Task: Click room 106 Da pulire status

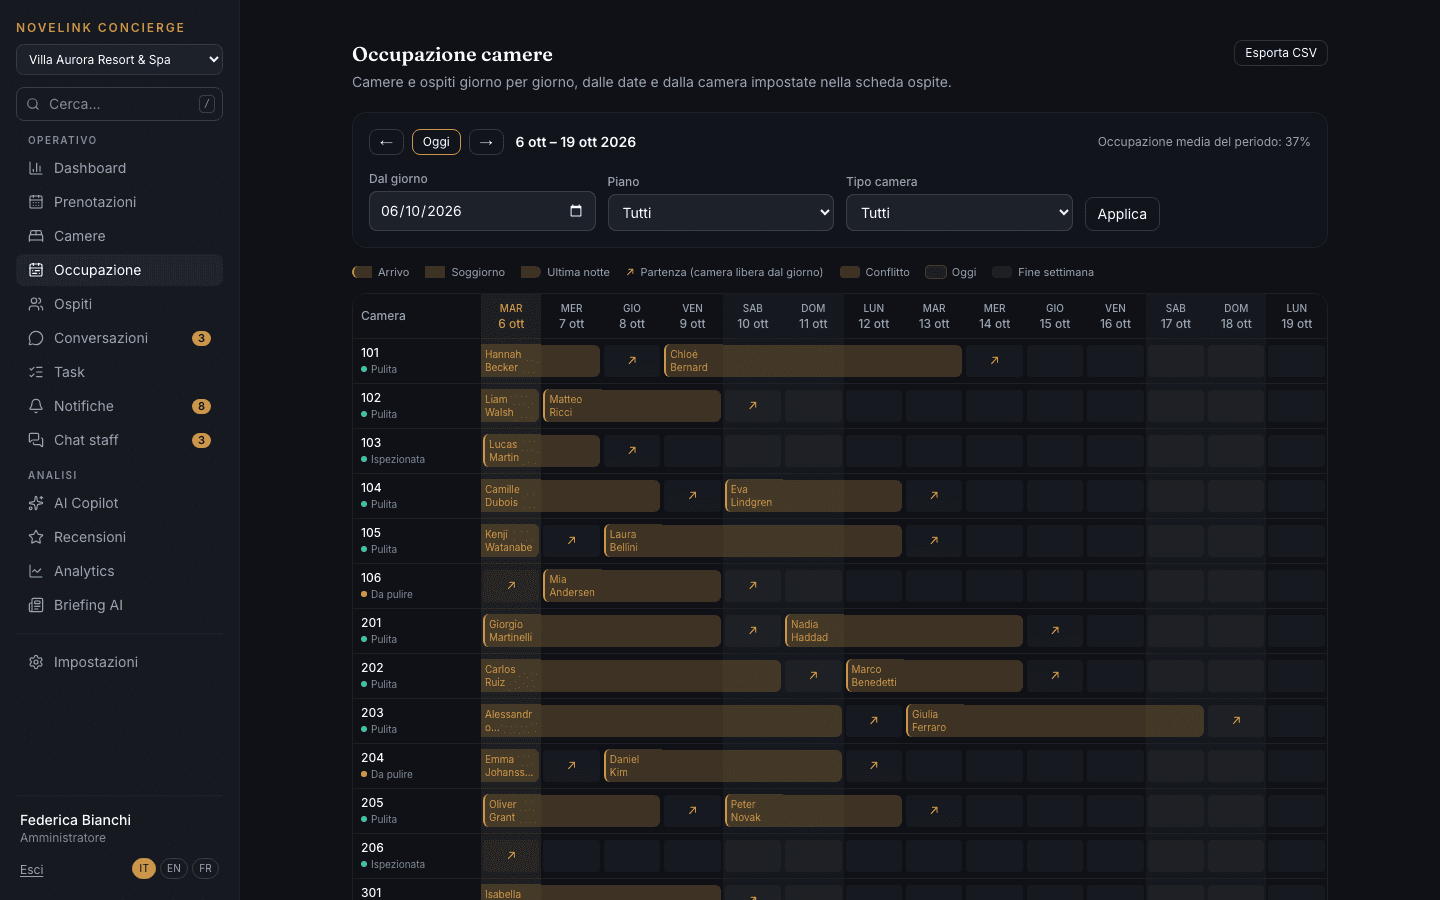Action: [x=387, y=594]
